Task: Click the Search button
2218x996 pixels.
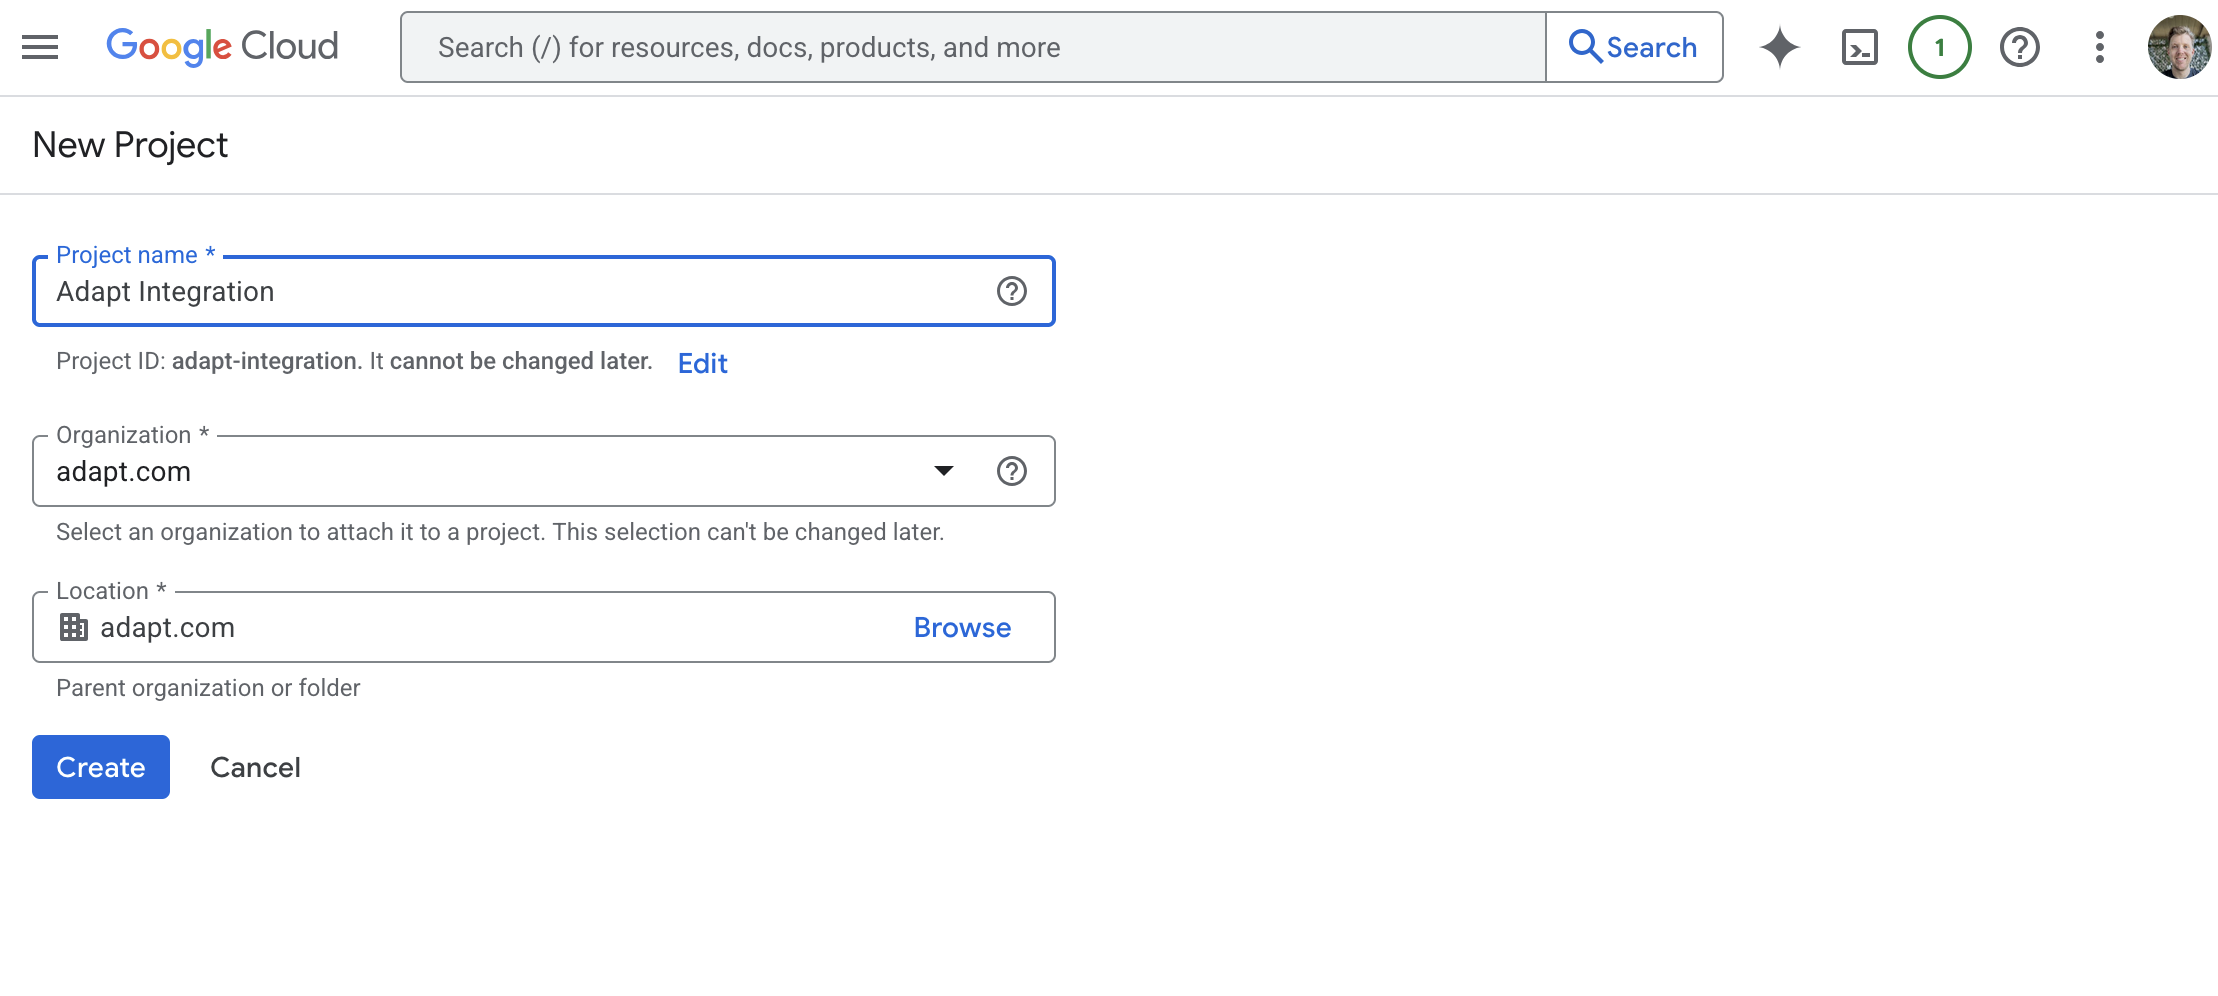Action: (x=1634, y=46)
